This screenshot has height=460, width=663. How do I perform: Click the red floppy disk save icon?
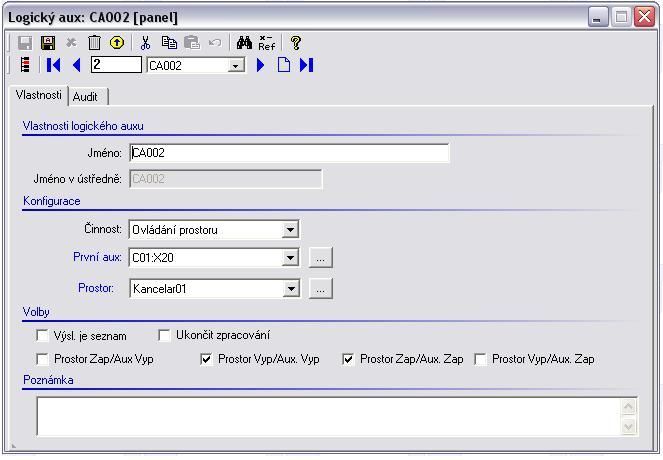tap(48, 43)
